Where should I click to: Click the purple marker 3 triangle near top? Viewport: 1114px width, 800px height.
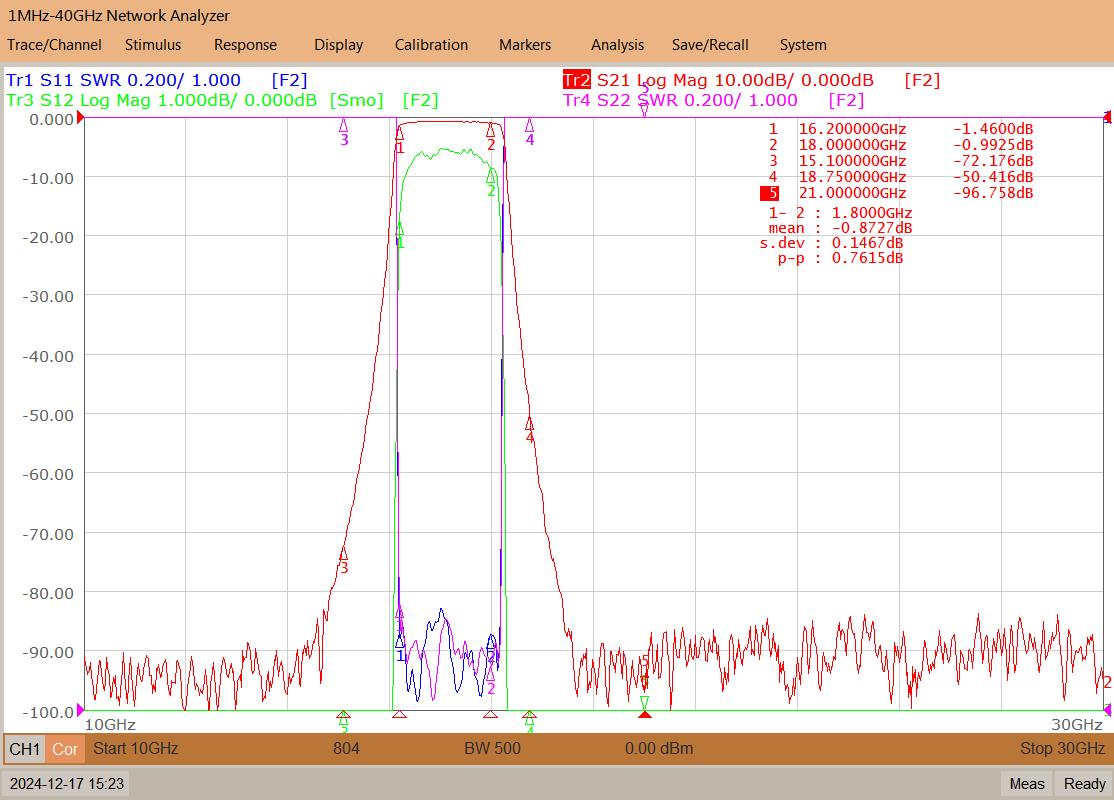click(x=344, y=126)
